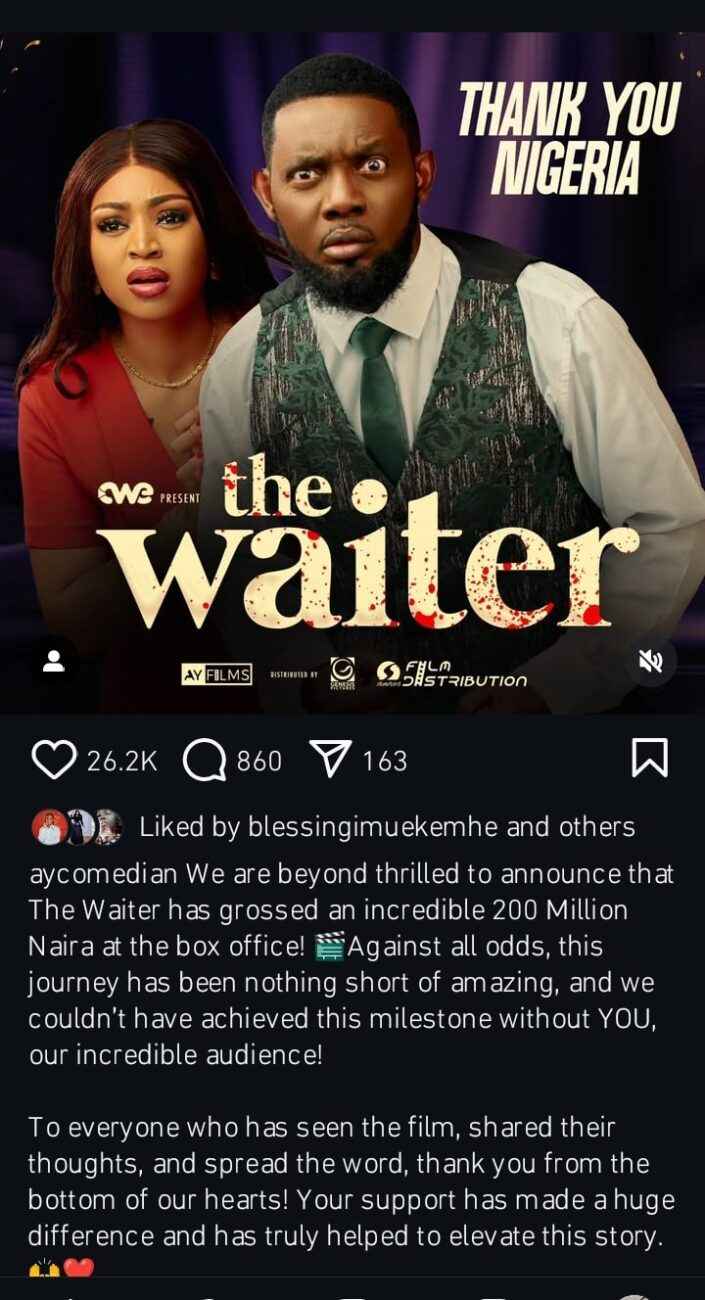Unmute the video with the speaker icon
The image size is (705, 1300).
click(x=651, y=661)
